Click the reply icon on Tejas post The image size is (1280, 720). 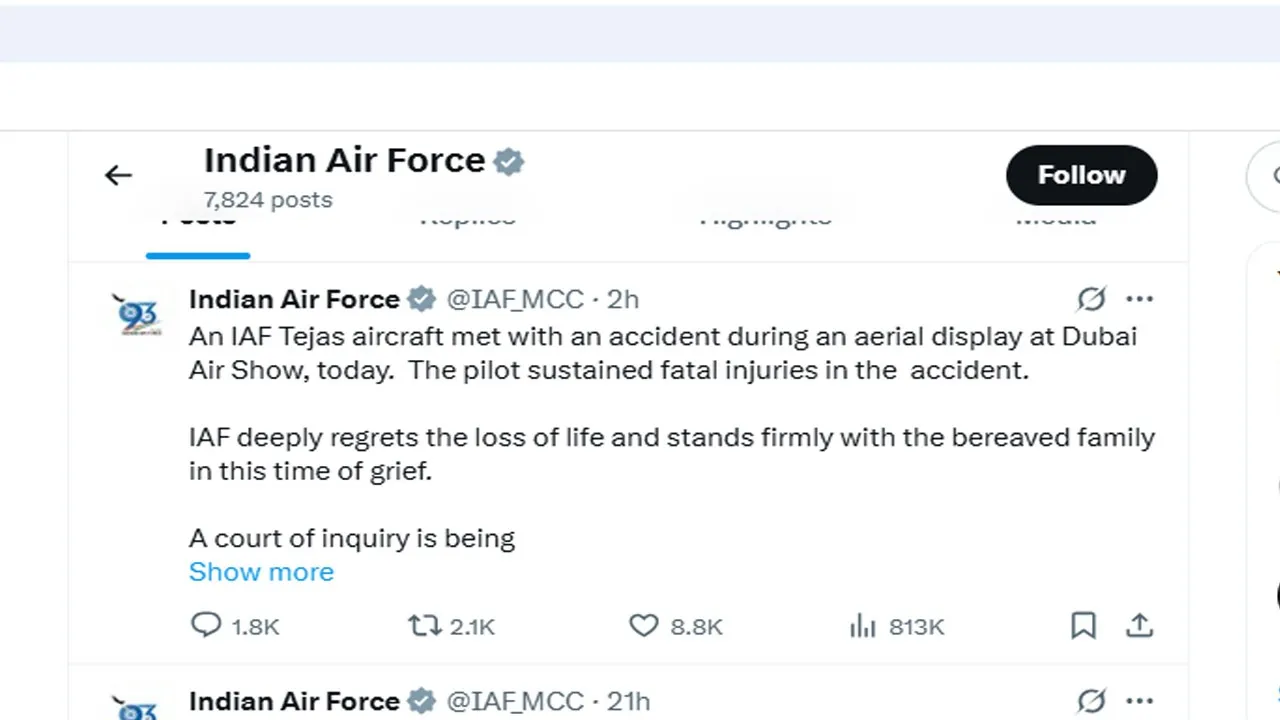click(206, 626)
